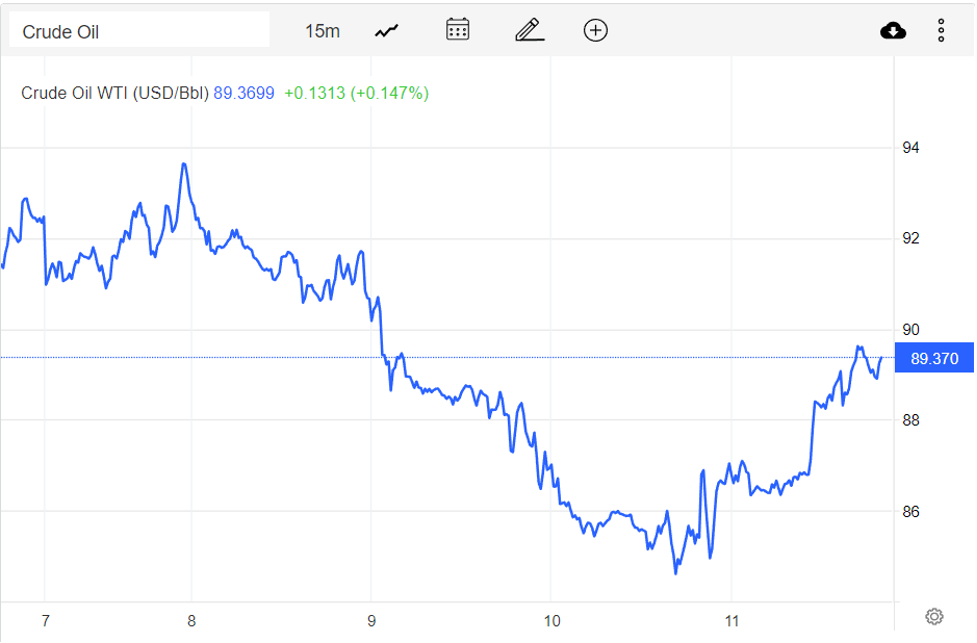Click the date 7 axis label
977x643 pixels.
tap(45, 621)
